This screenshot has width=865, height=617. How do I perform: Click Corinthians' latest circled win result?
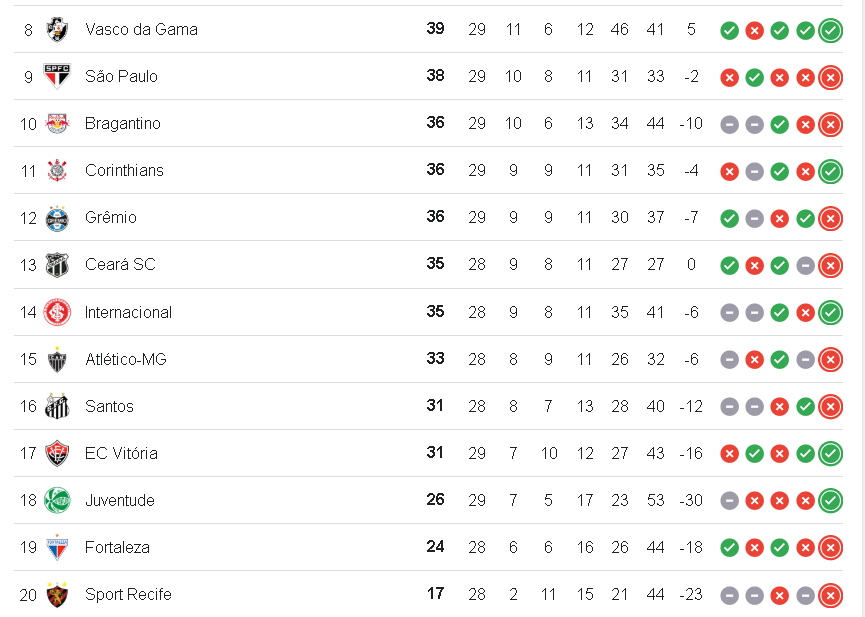[x=830, y=171]
